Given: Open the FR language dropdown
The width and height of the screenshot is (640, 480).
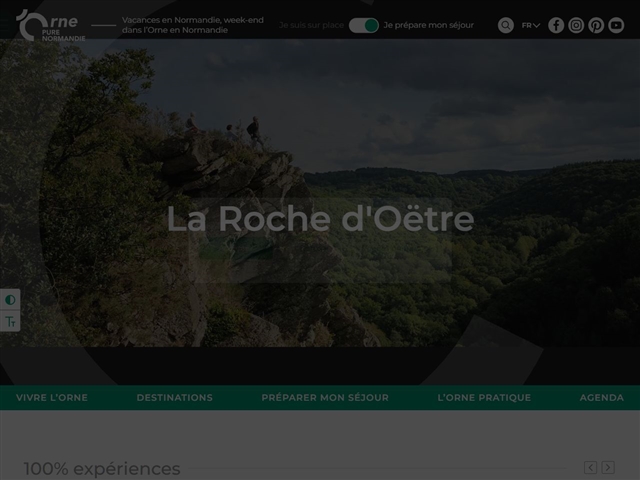Looking at the screenshot, I should (531, 25).
